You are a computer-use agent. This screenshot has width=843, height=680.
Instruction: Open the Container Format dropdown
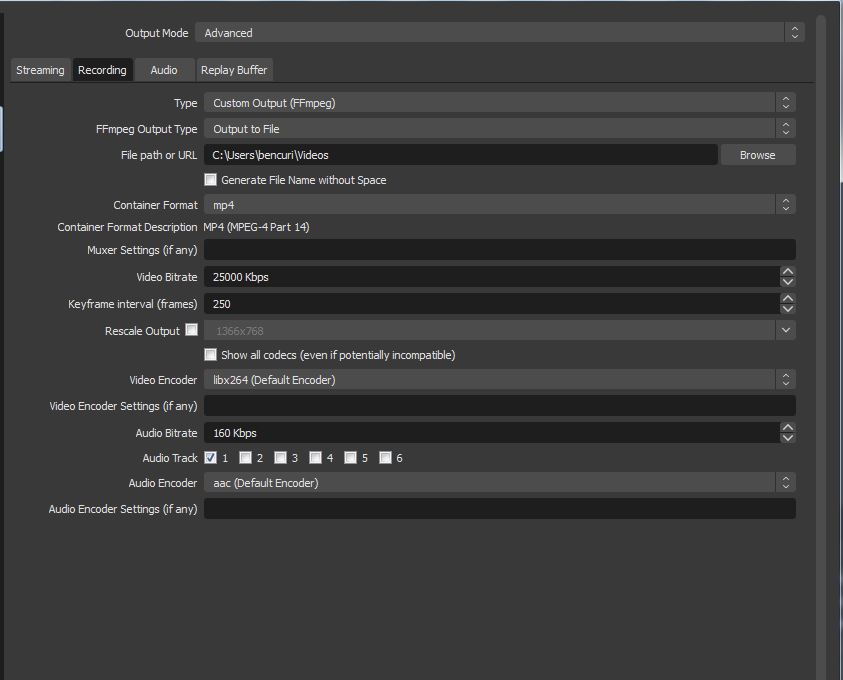point(499,205)
